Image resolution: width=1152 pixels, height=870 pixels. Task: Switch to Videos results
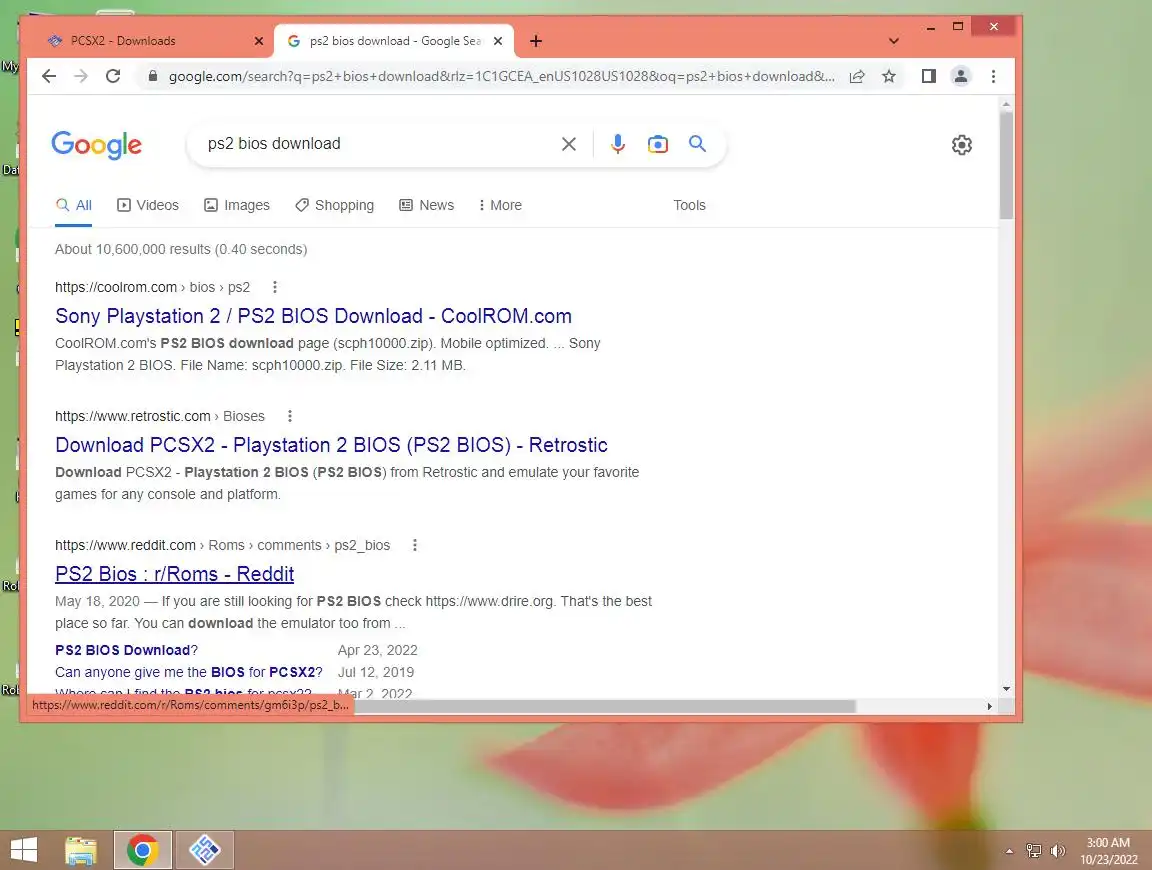148,206
